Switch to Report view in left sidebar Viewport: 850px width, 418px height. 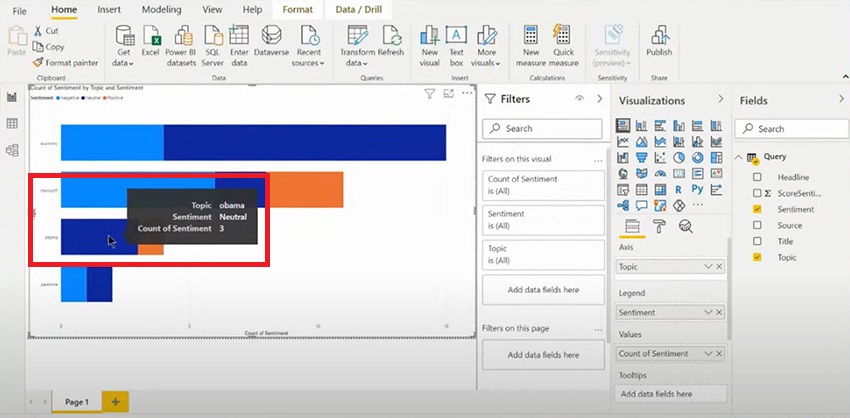(x=12, y=97)
